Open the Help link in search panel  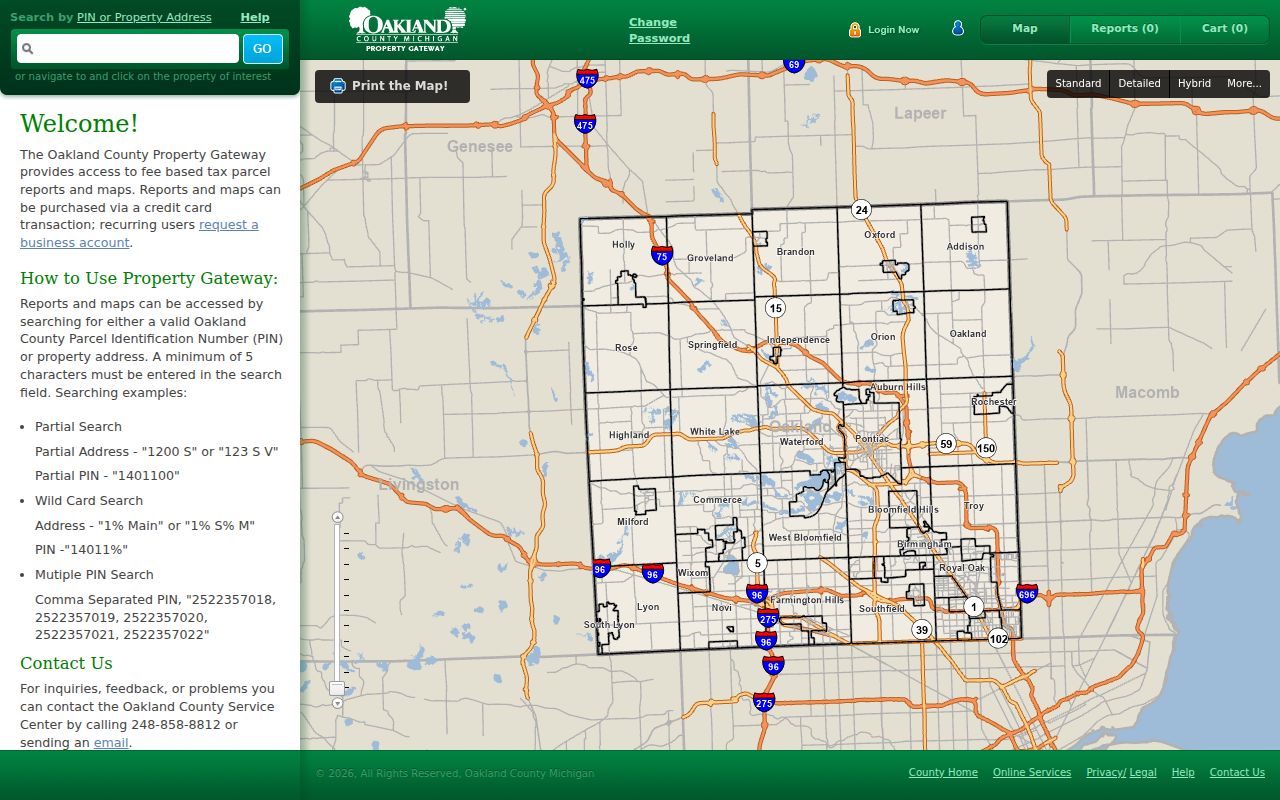[255, 17]
